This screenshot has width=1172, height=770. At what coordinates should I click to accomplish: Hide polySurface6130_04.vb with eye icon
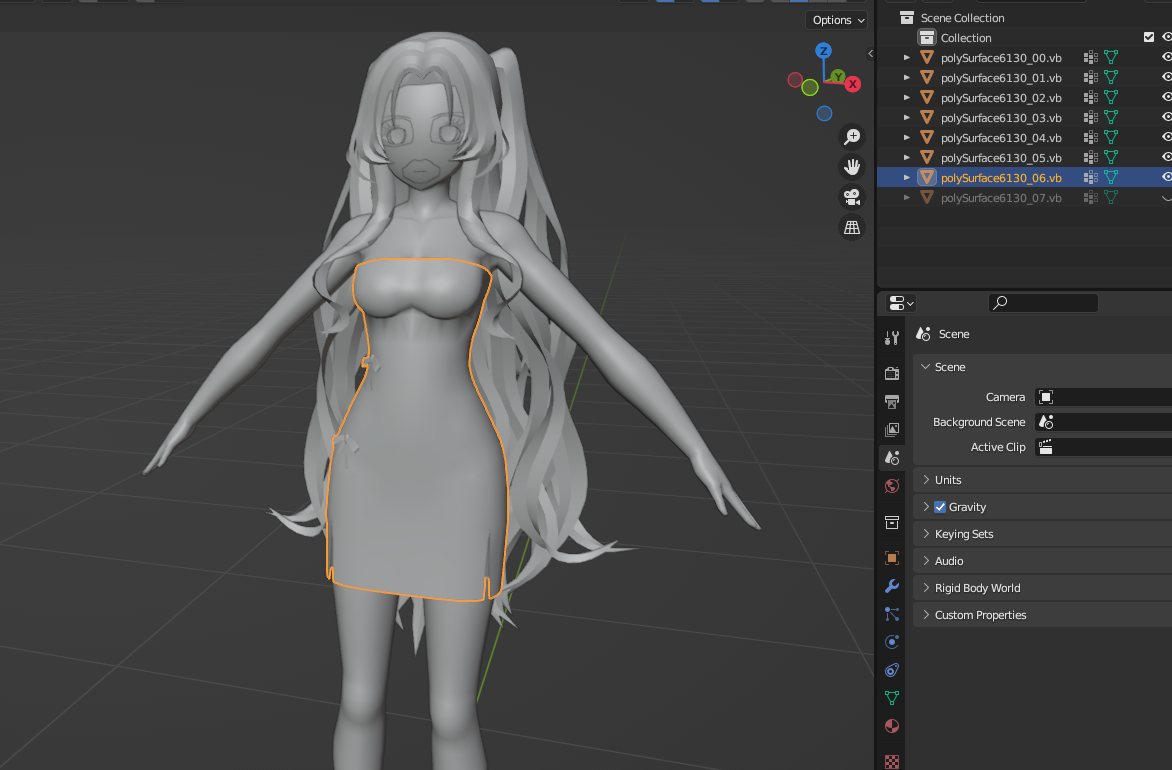tap(1167, 138)
